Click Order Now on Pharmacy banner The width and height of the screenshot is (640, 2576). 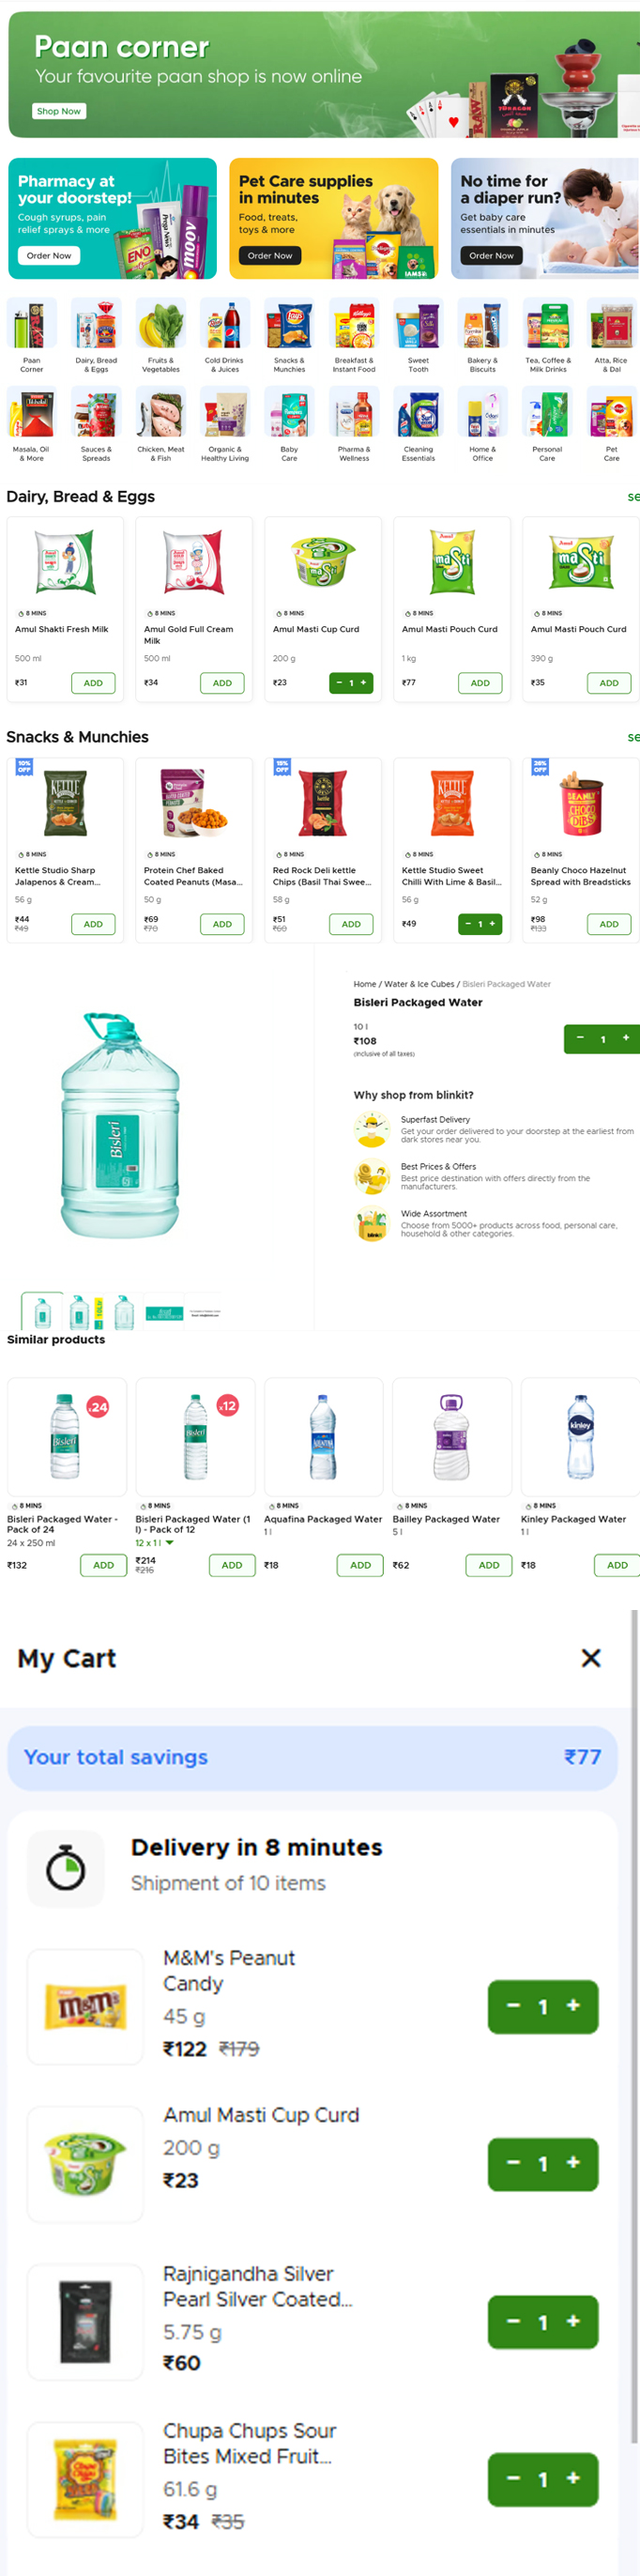[x=49, y=256]
